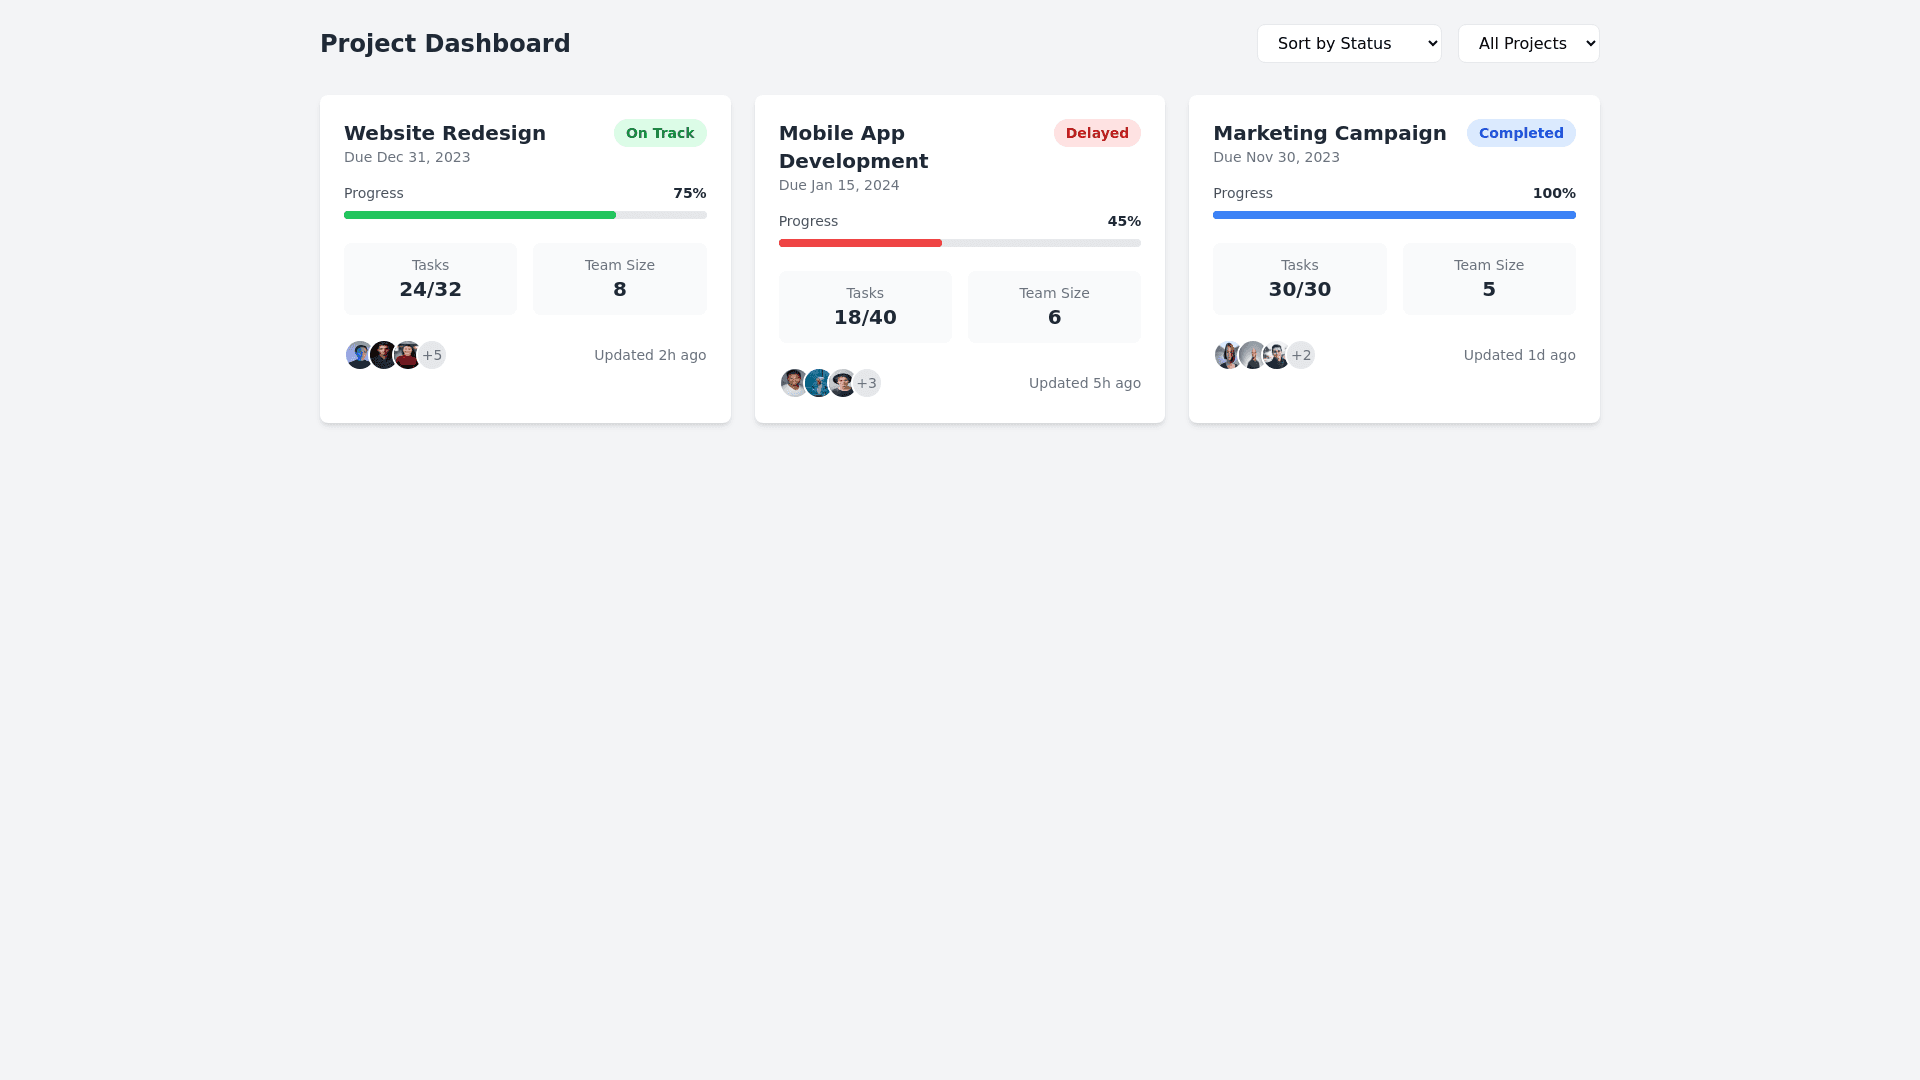
Task: Open the Sort by Status dropdown
Action: pos(1348,43)
